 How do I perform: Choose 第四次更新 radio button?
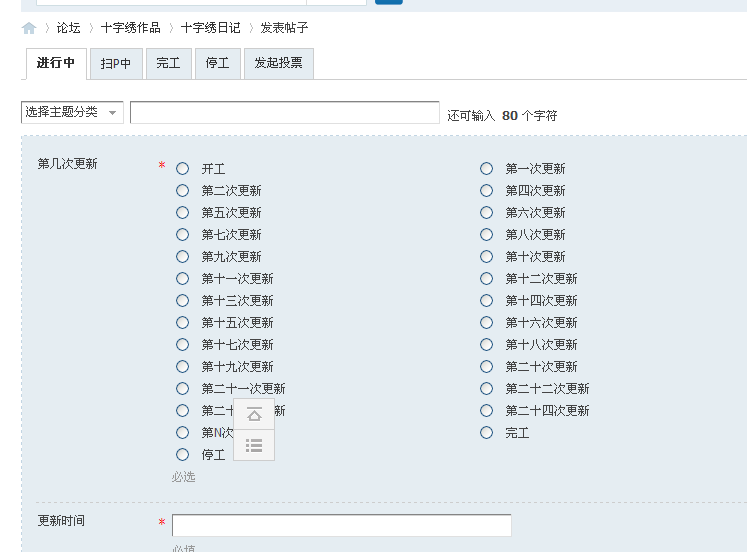[x=486, y=191]
